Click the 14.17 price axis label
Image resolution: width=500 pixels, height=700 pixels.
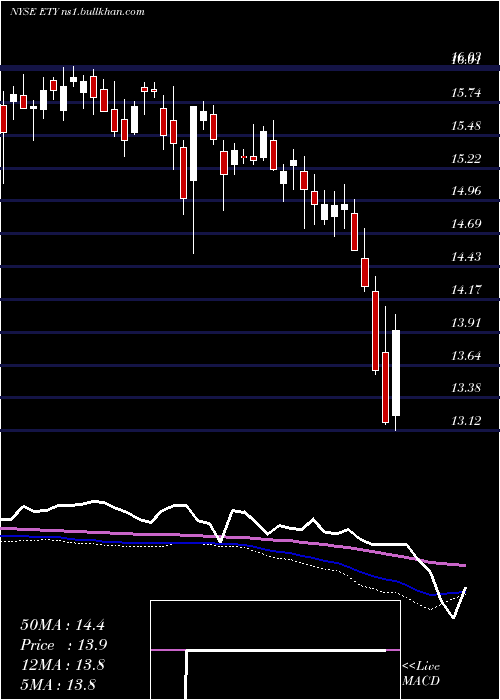(466, 290)
